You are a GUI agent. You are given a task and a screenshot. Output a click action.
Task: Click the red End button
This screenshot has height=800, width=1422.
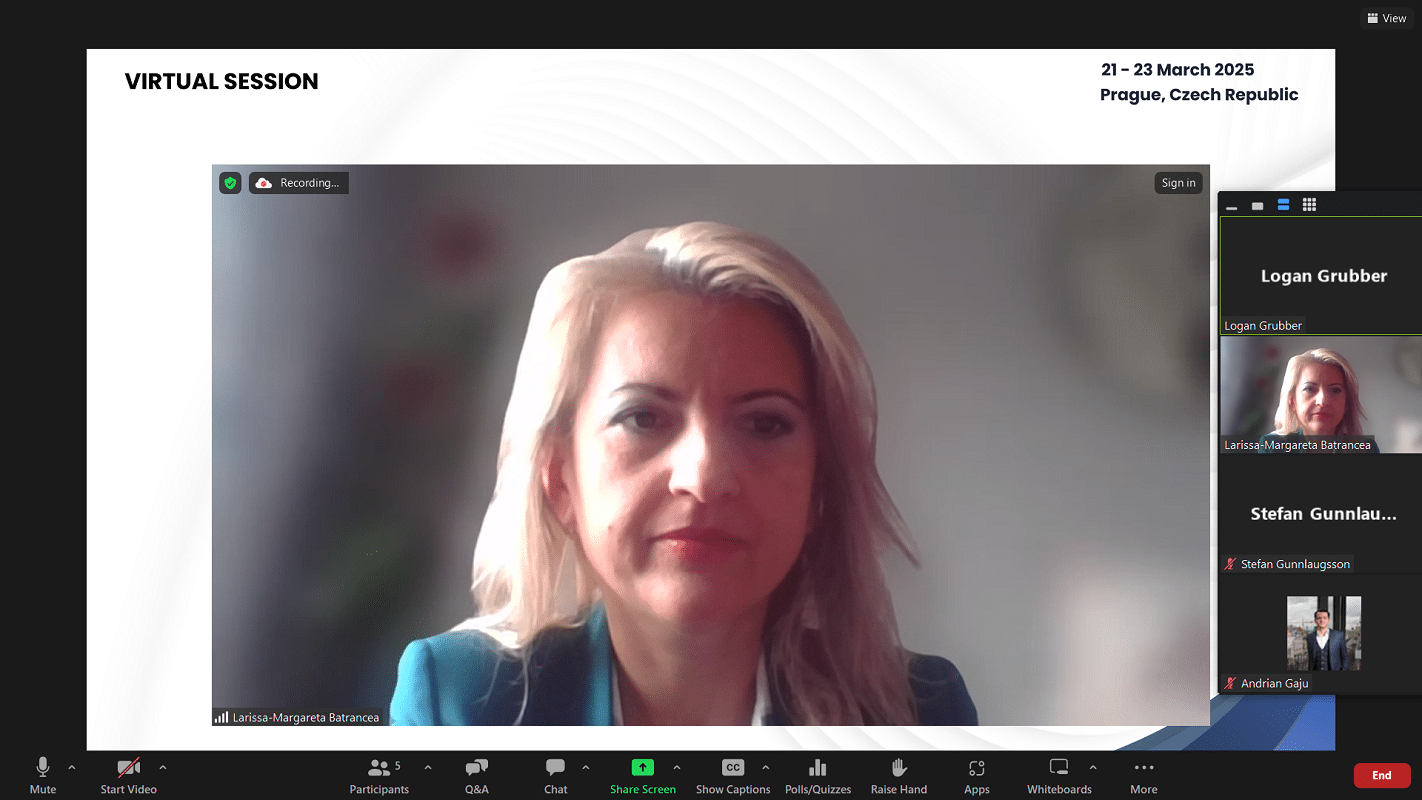click(x=1381, y=775)
